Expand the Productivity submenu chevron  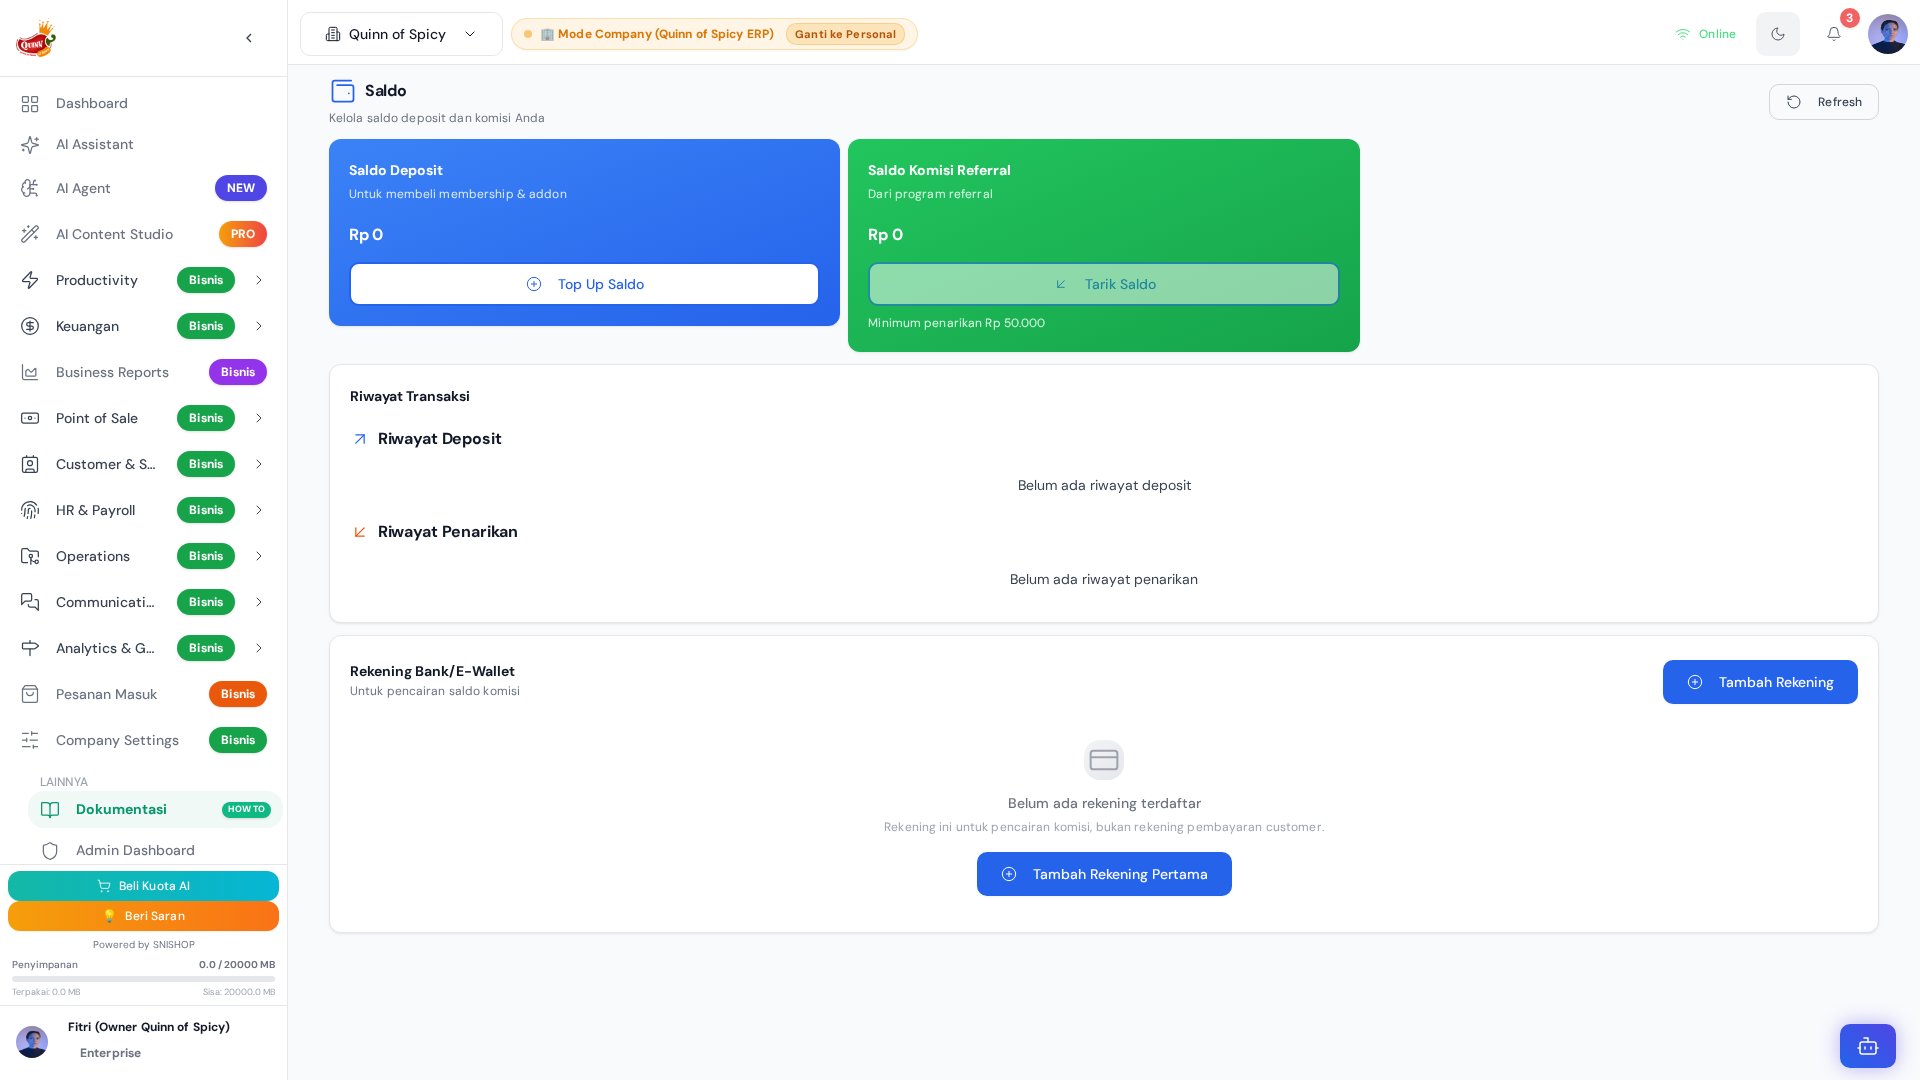pyautogui.click(x=259, y=280)
